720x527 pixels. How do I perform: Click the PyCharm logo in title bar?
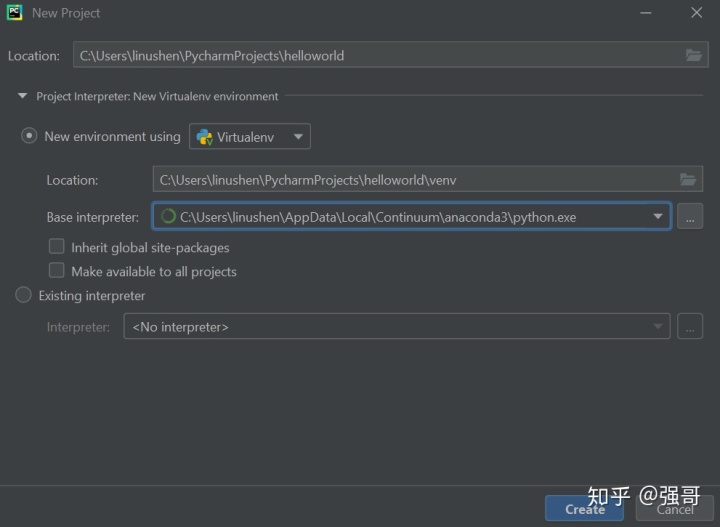pyautogui.click(x=14, y=12)
